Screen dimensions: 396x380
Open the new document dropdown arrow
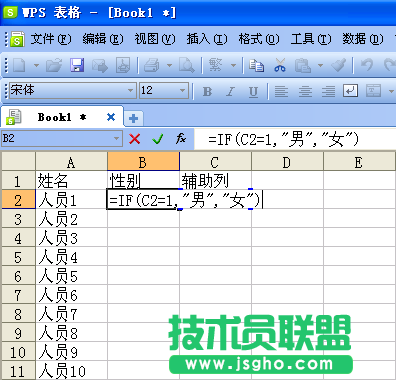(x=36, y=65)
